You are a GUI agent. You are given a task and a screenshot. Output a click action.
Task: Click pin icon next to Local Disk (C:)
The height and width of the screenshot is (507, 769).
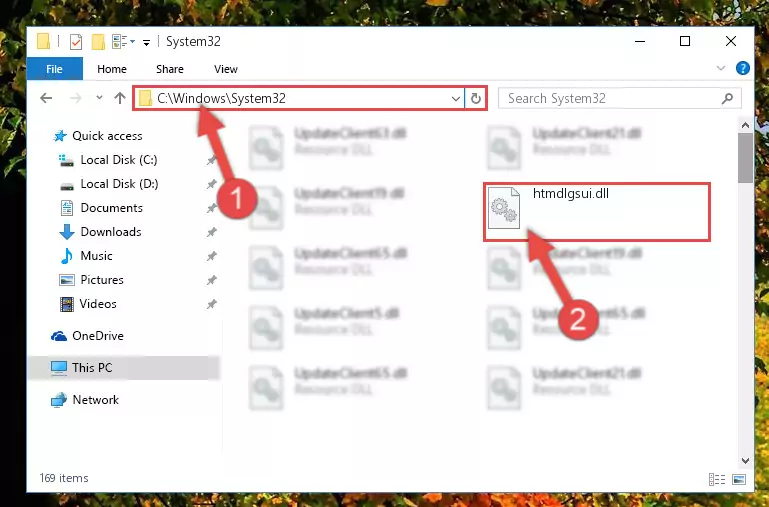211,160
